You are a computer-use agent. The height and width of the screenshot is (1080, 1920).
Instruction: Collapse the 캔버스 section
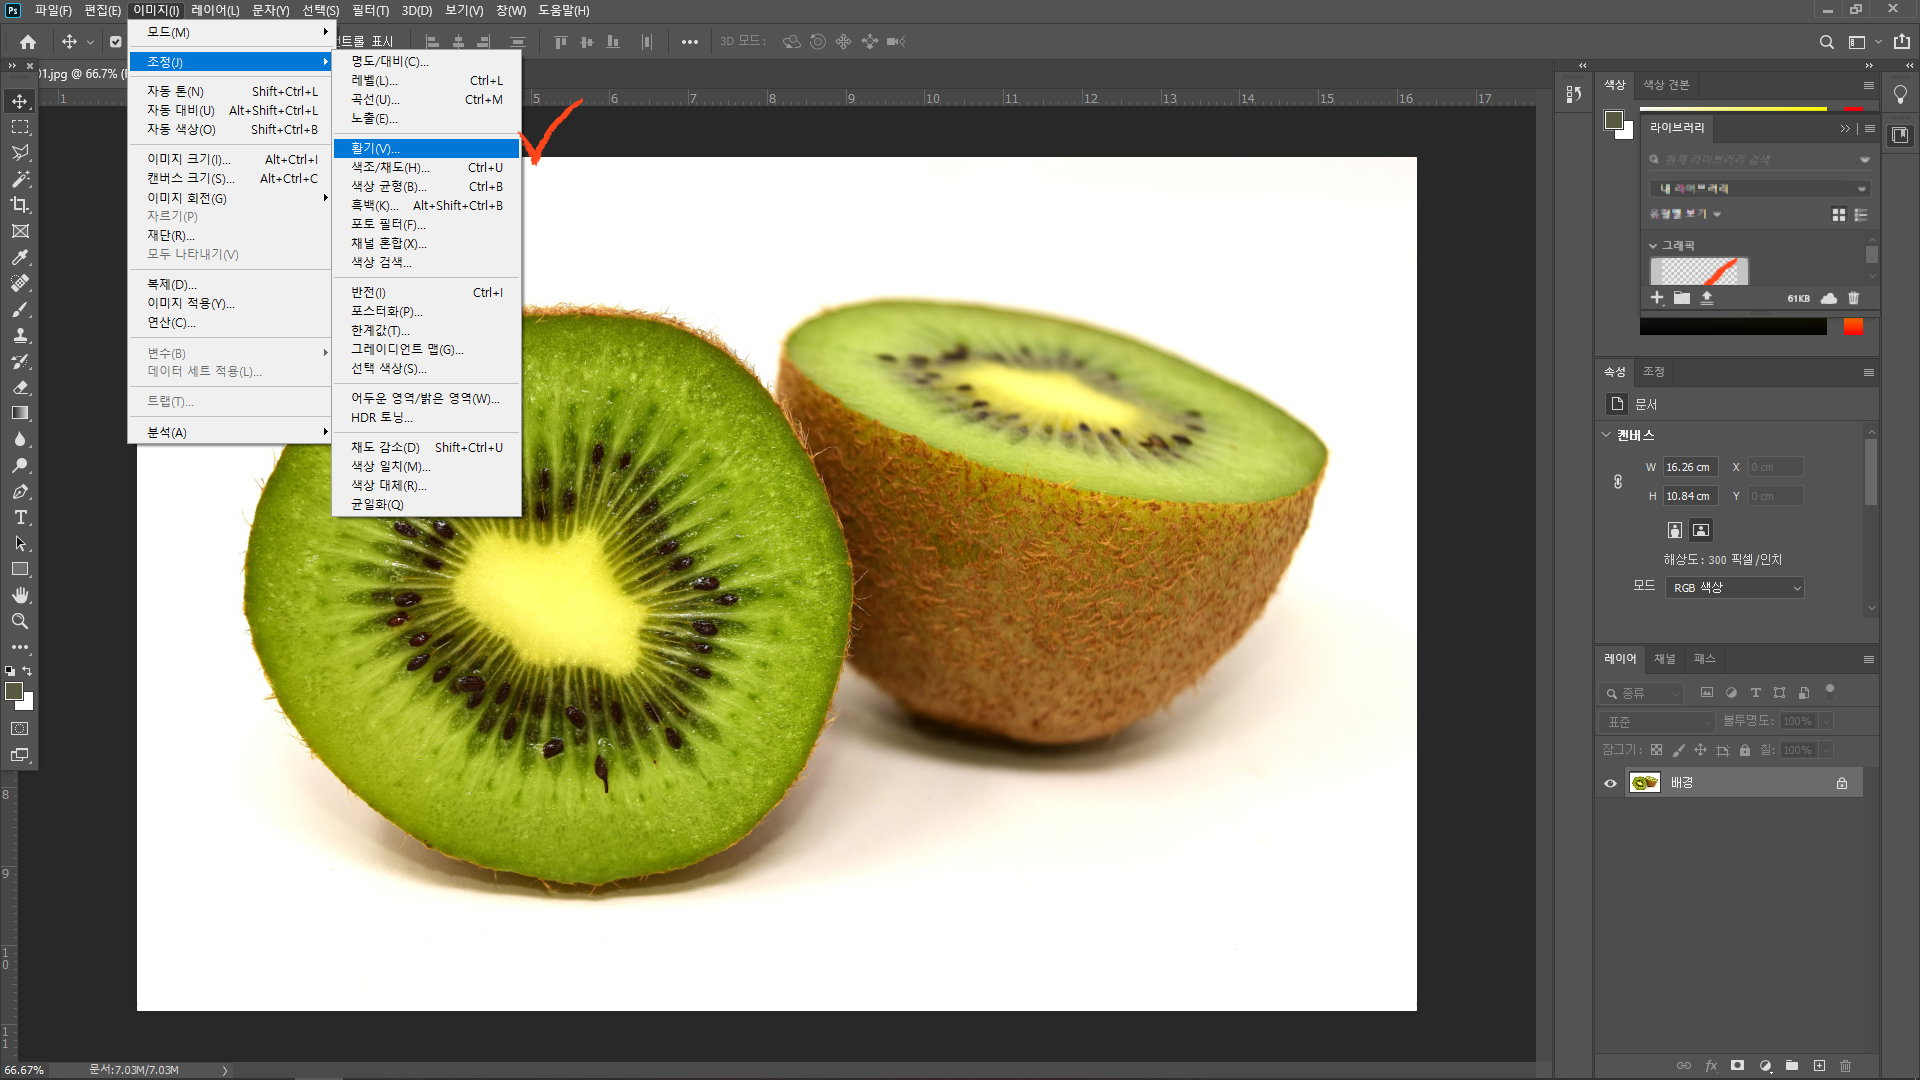1606,435
